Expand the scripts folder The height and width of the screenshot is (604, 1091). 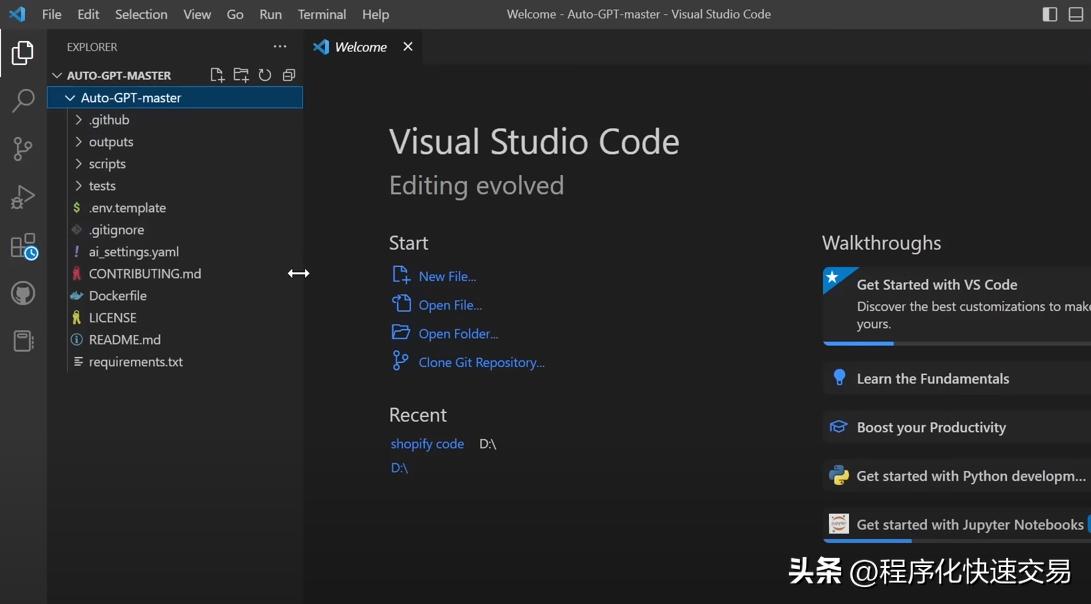(106, 164)
